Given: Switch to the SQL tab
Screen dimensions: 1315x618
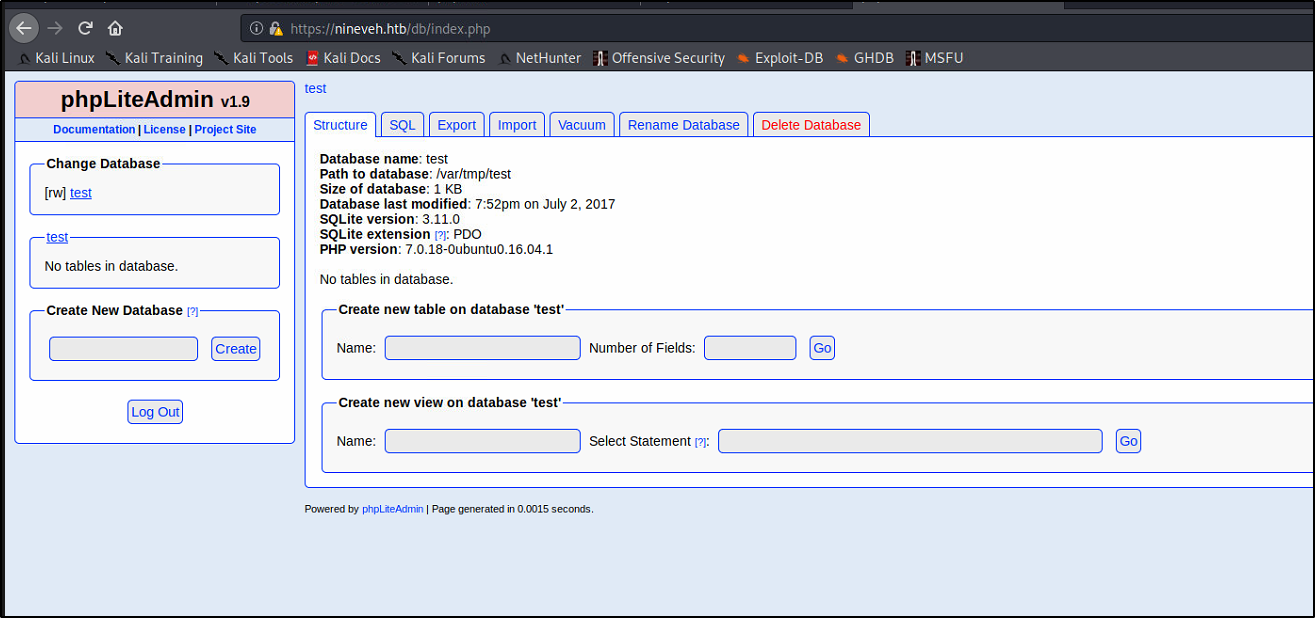Looking at the screenshot, I should tap(402, 125).
